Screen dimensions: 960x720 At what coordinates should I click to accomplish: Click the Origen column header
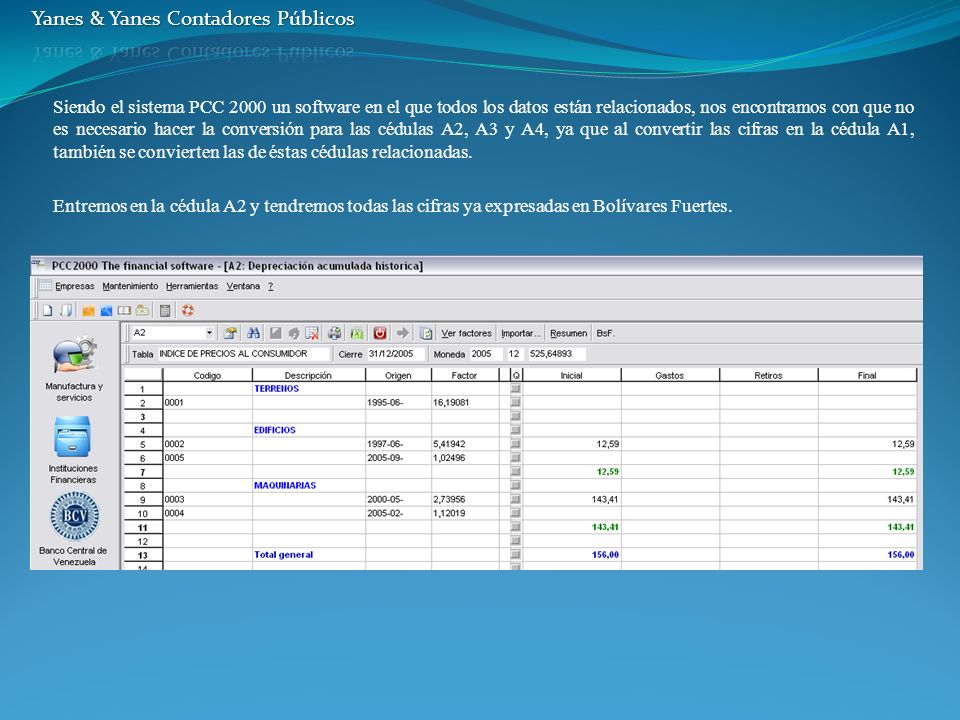click(x=399, y=375)
